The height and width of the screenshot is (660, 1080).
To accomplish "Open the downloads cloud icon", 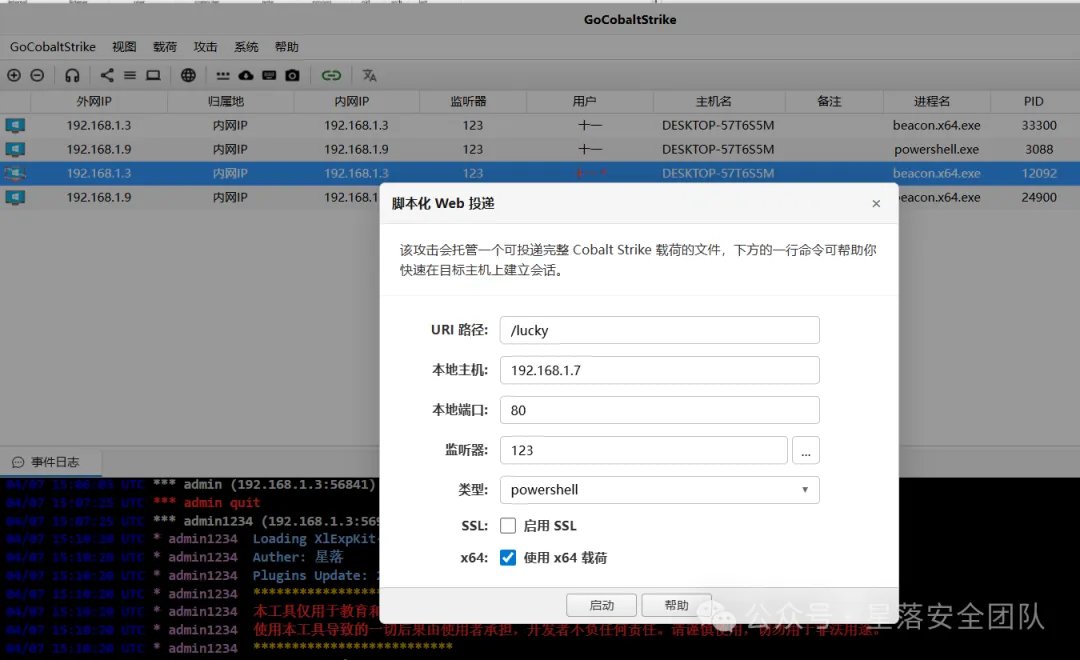I will click(x=246, y=75).
